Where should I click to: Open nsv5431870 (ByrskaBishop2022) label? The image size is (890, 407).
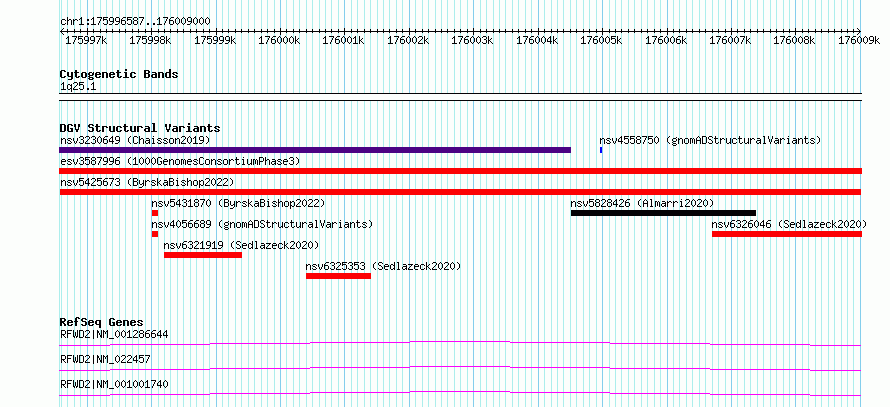pyautogui.click(x=238, y=203)
